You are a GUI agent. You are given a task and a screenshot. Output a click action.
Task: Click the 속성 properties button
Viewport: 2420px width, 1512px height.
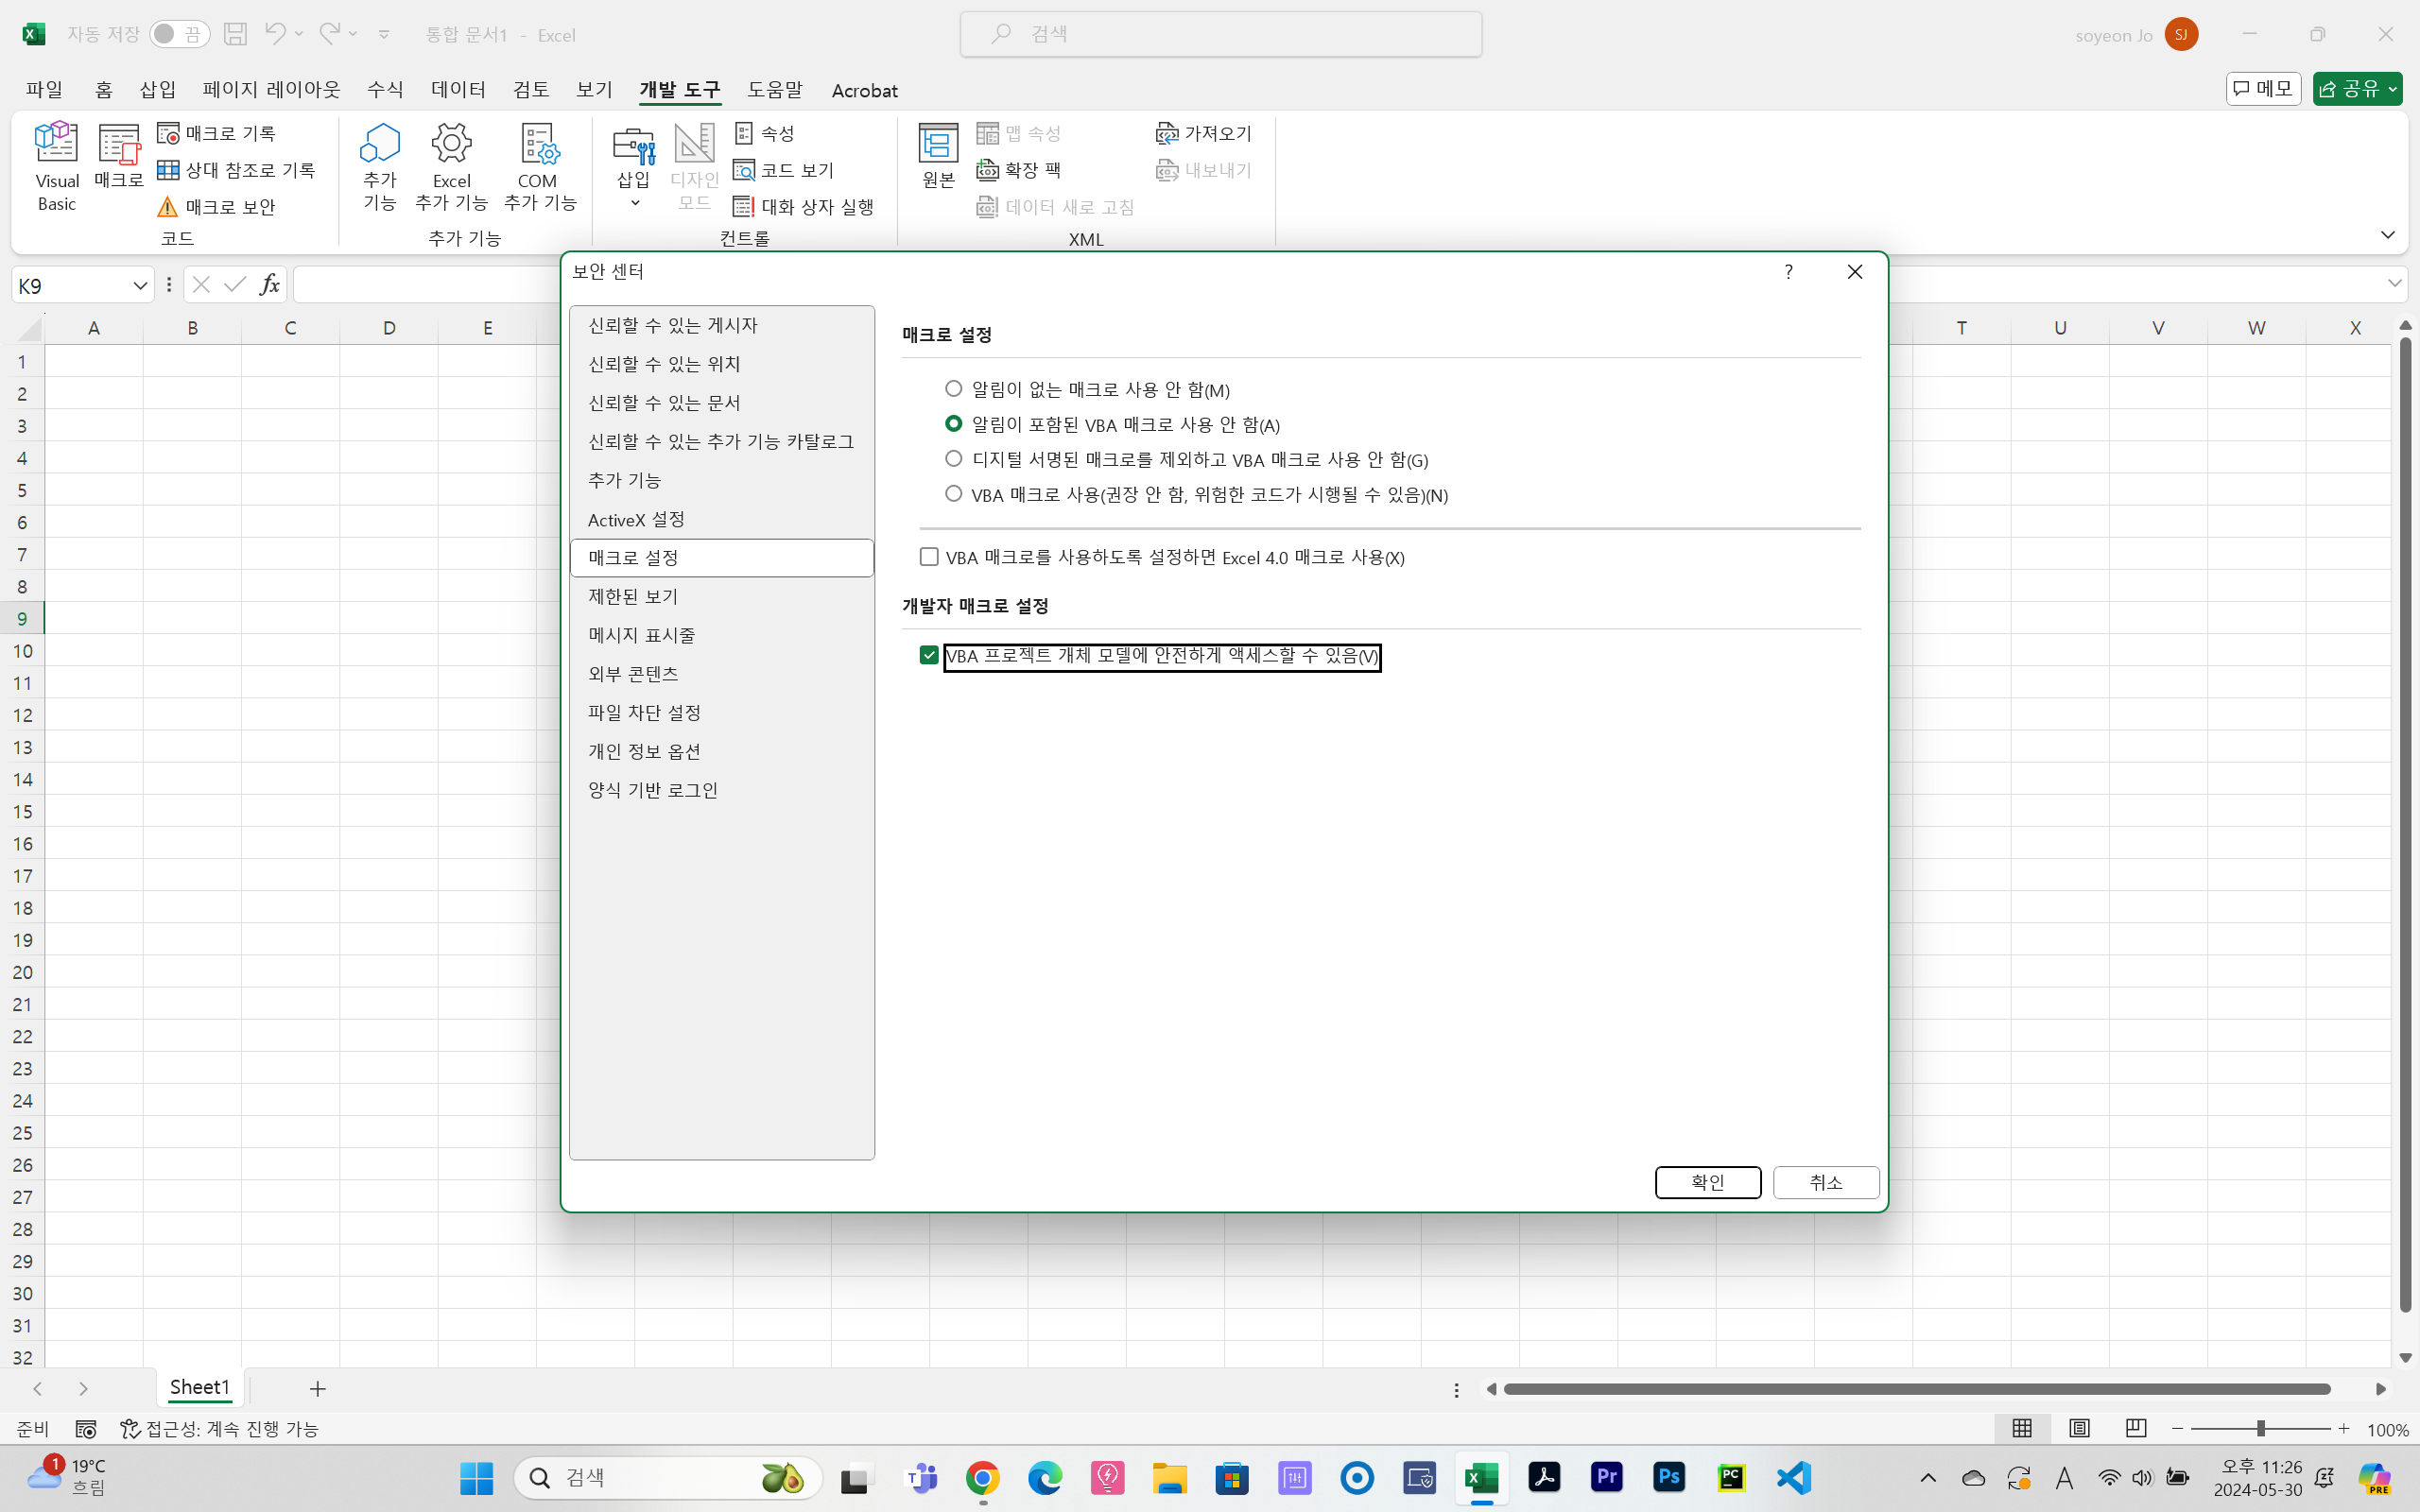click(765, 133)
